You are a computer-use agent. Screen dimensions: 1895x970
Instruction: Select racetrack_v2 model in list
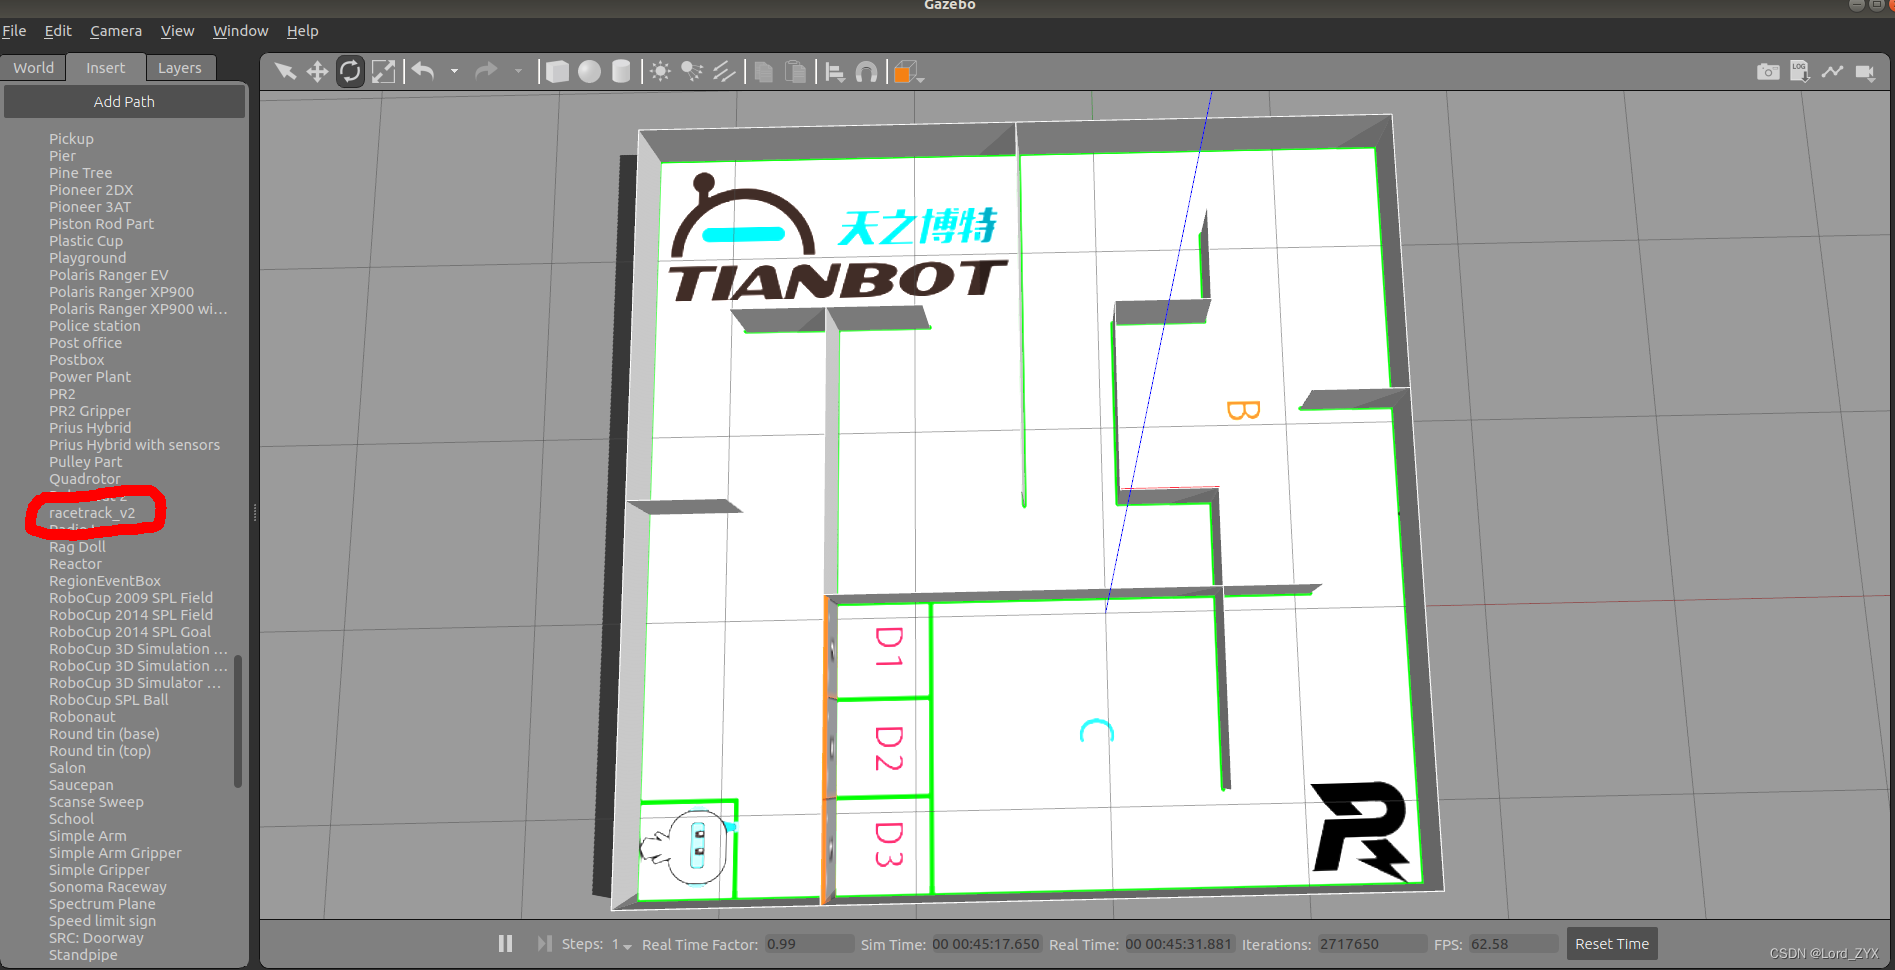[x=92, y=513]
